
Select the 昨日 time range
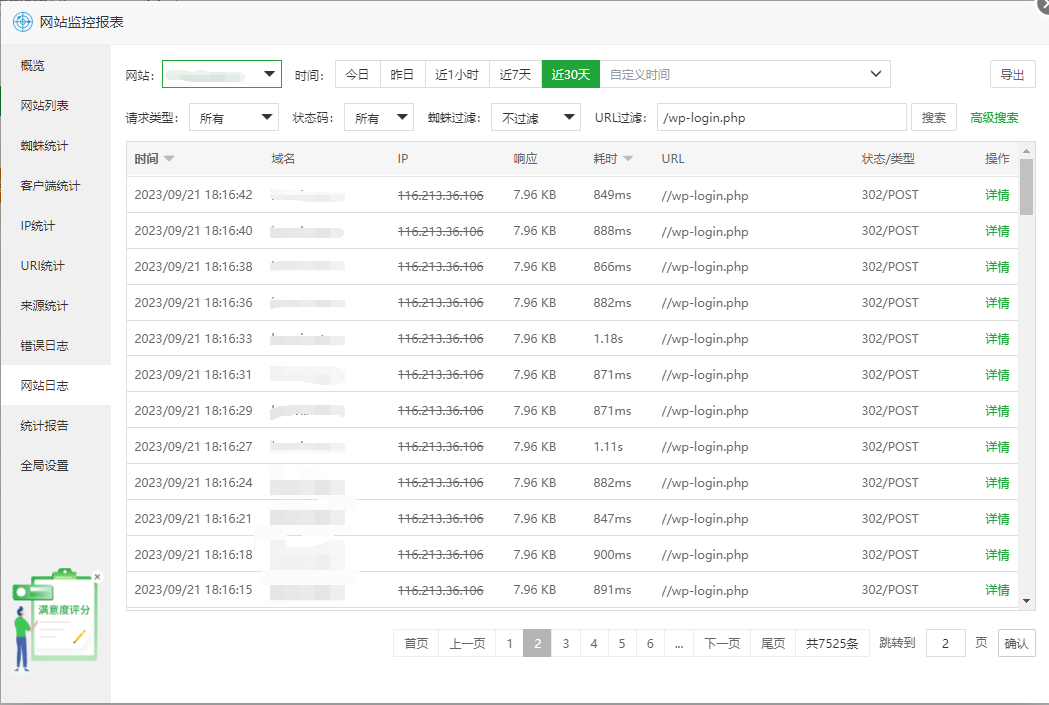402,74
